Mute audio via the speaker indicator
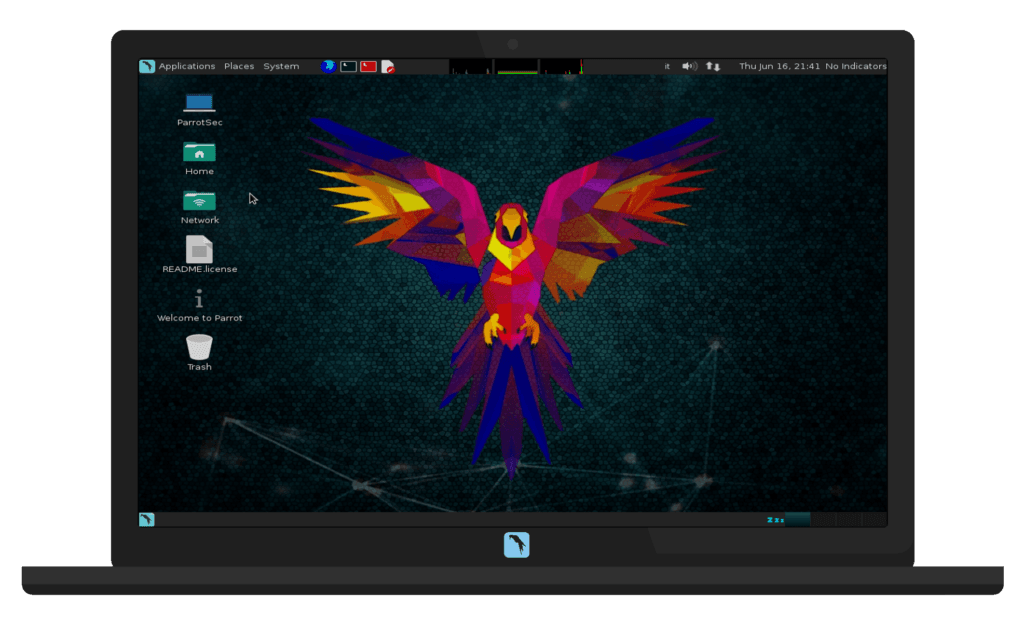1024x624 pixels. click(x=689, y=66)
